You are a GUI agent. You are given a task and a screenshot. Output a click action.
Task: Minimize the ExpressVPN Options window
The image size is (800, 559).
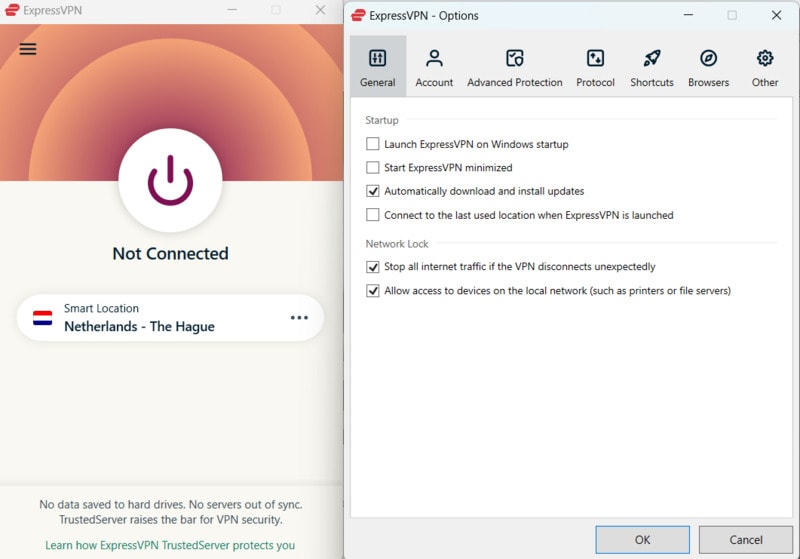point(688,15)
